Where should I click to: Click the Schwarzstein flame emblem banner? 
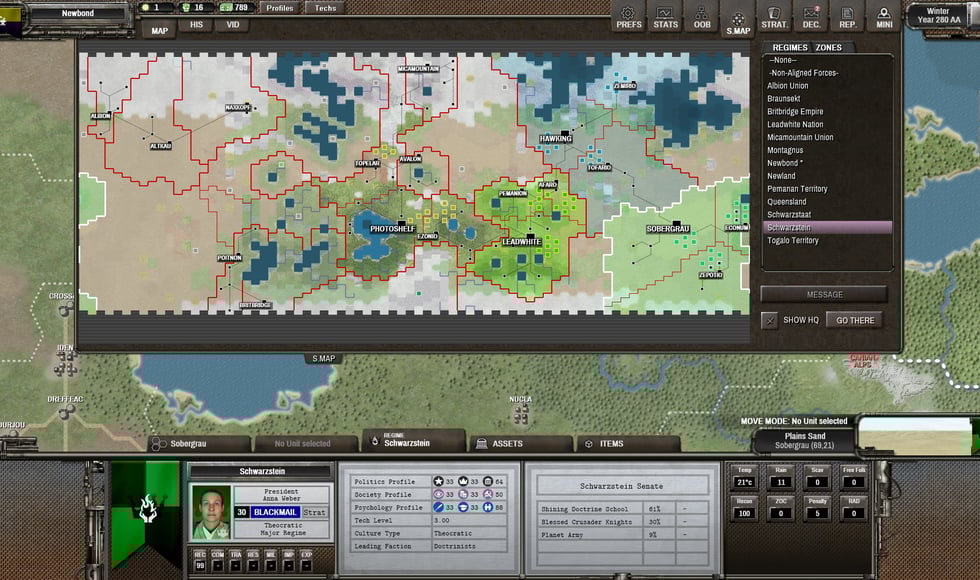[x=148, y=508]
